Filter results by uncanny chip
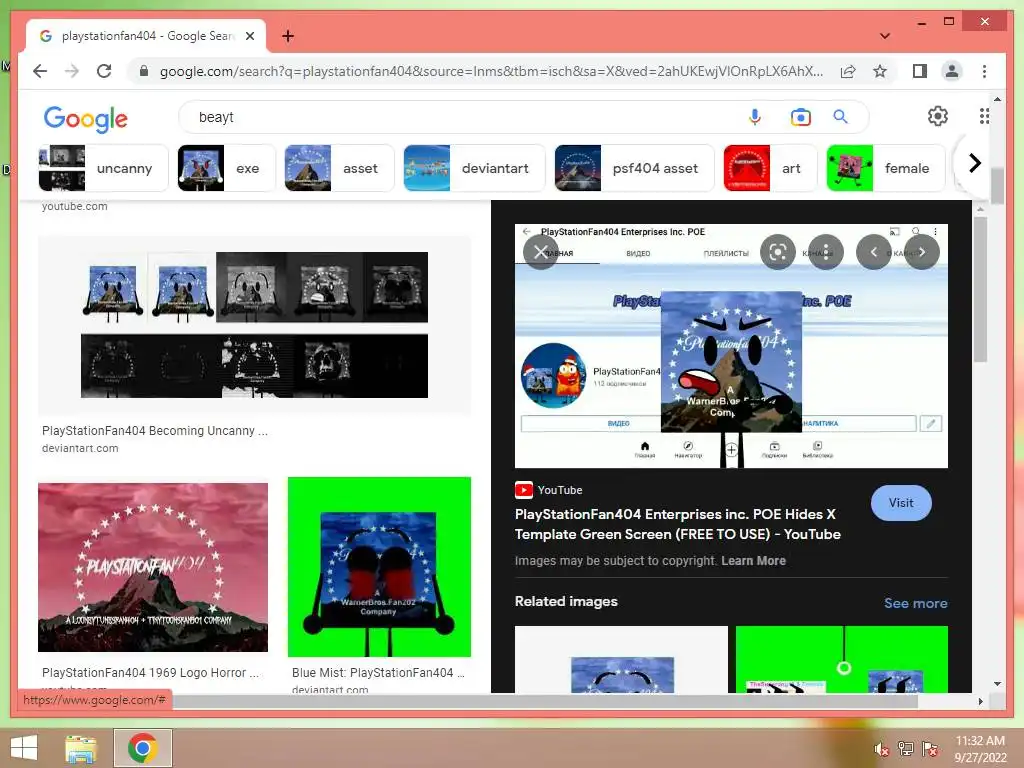Screen dimensions: 1024x768 (x=103, y=168)
